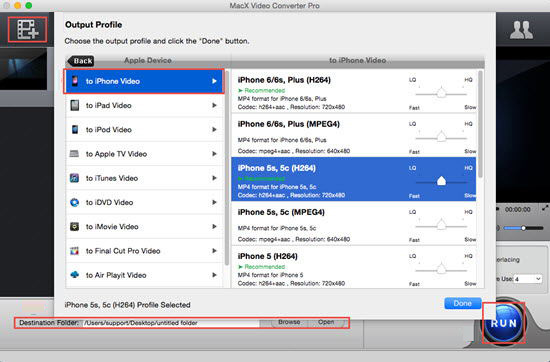The height and width of the screenshot is (362, 550).
Task: Choose the iPhone 6/6s, Plus (H264) profile
Action: pyautogui.click(x=354, y=91)
